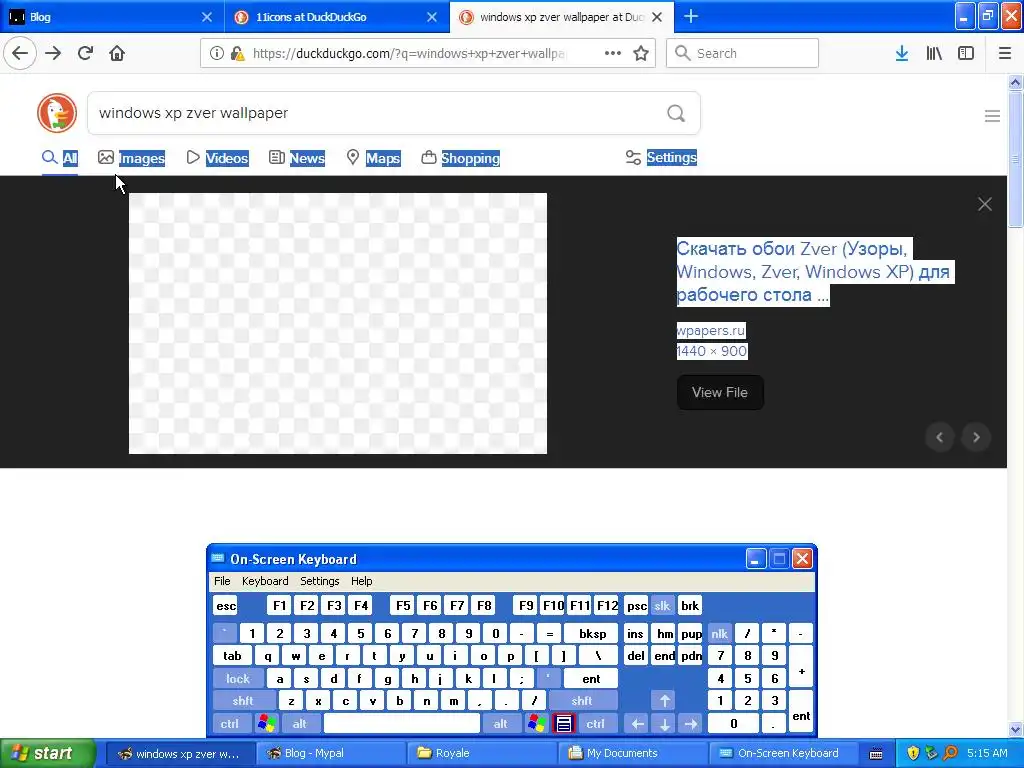Screen dimensions: 1024x768
Task: Open the DuckDuckGo side menu icon
Action: [x=992, y=116]
